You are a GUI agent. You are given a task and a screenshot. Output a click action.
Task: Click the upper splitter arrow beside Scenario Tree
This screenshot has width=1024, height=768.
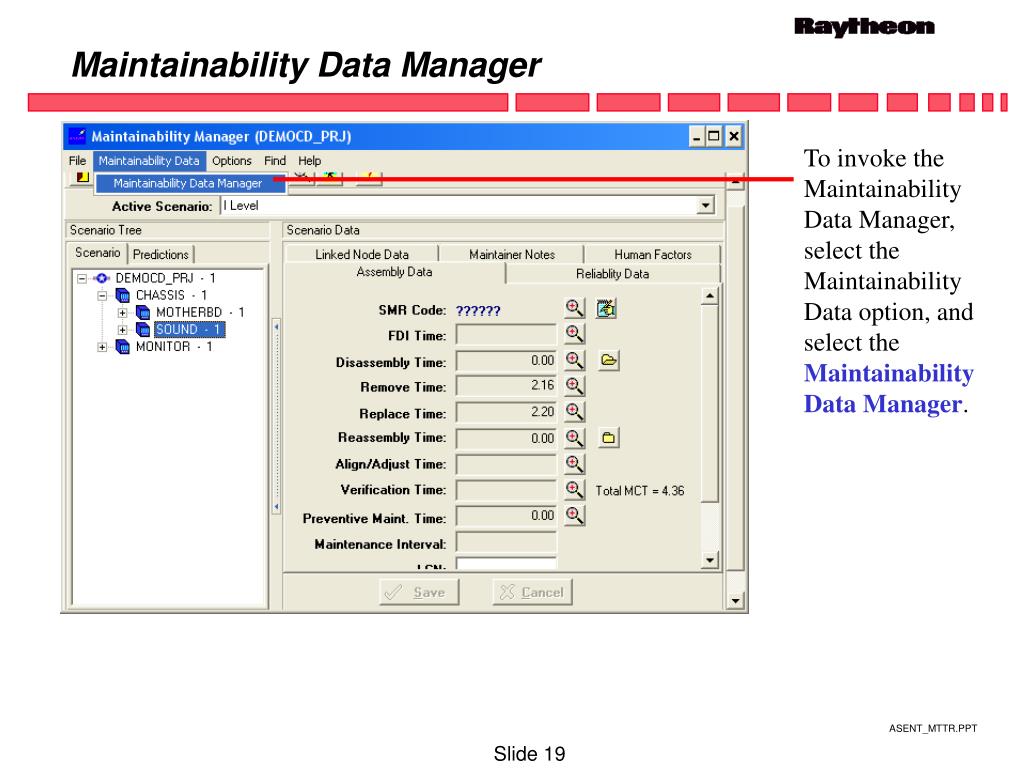[276, 327]
